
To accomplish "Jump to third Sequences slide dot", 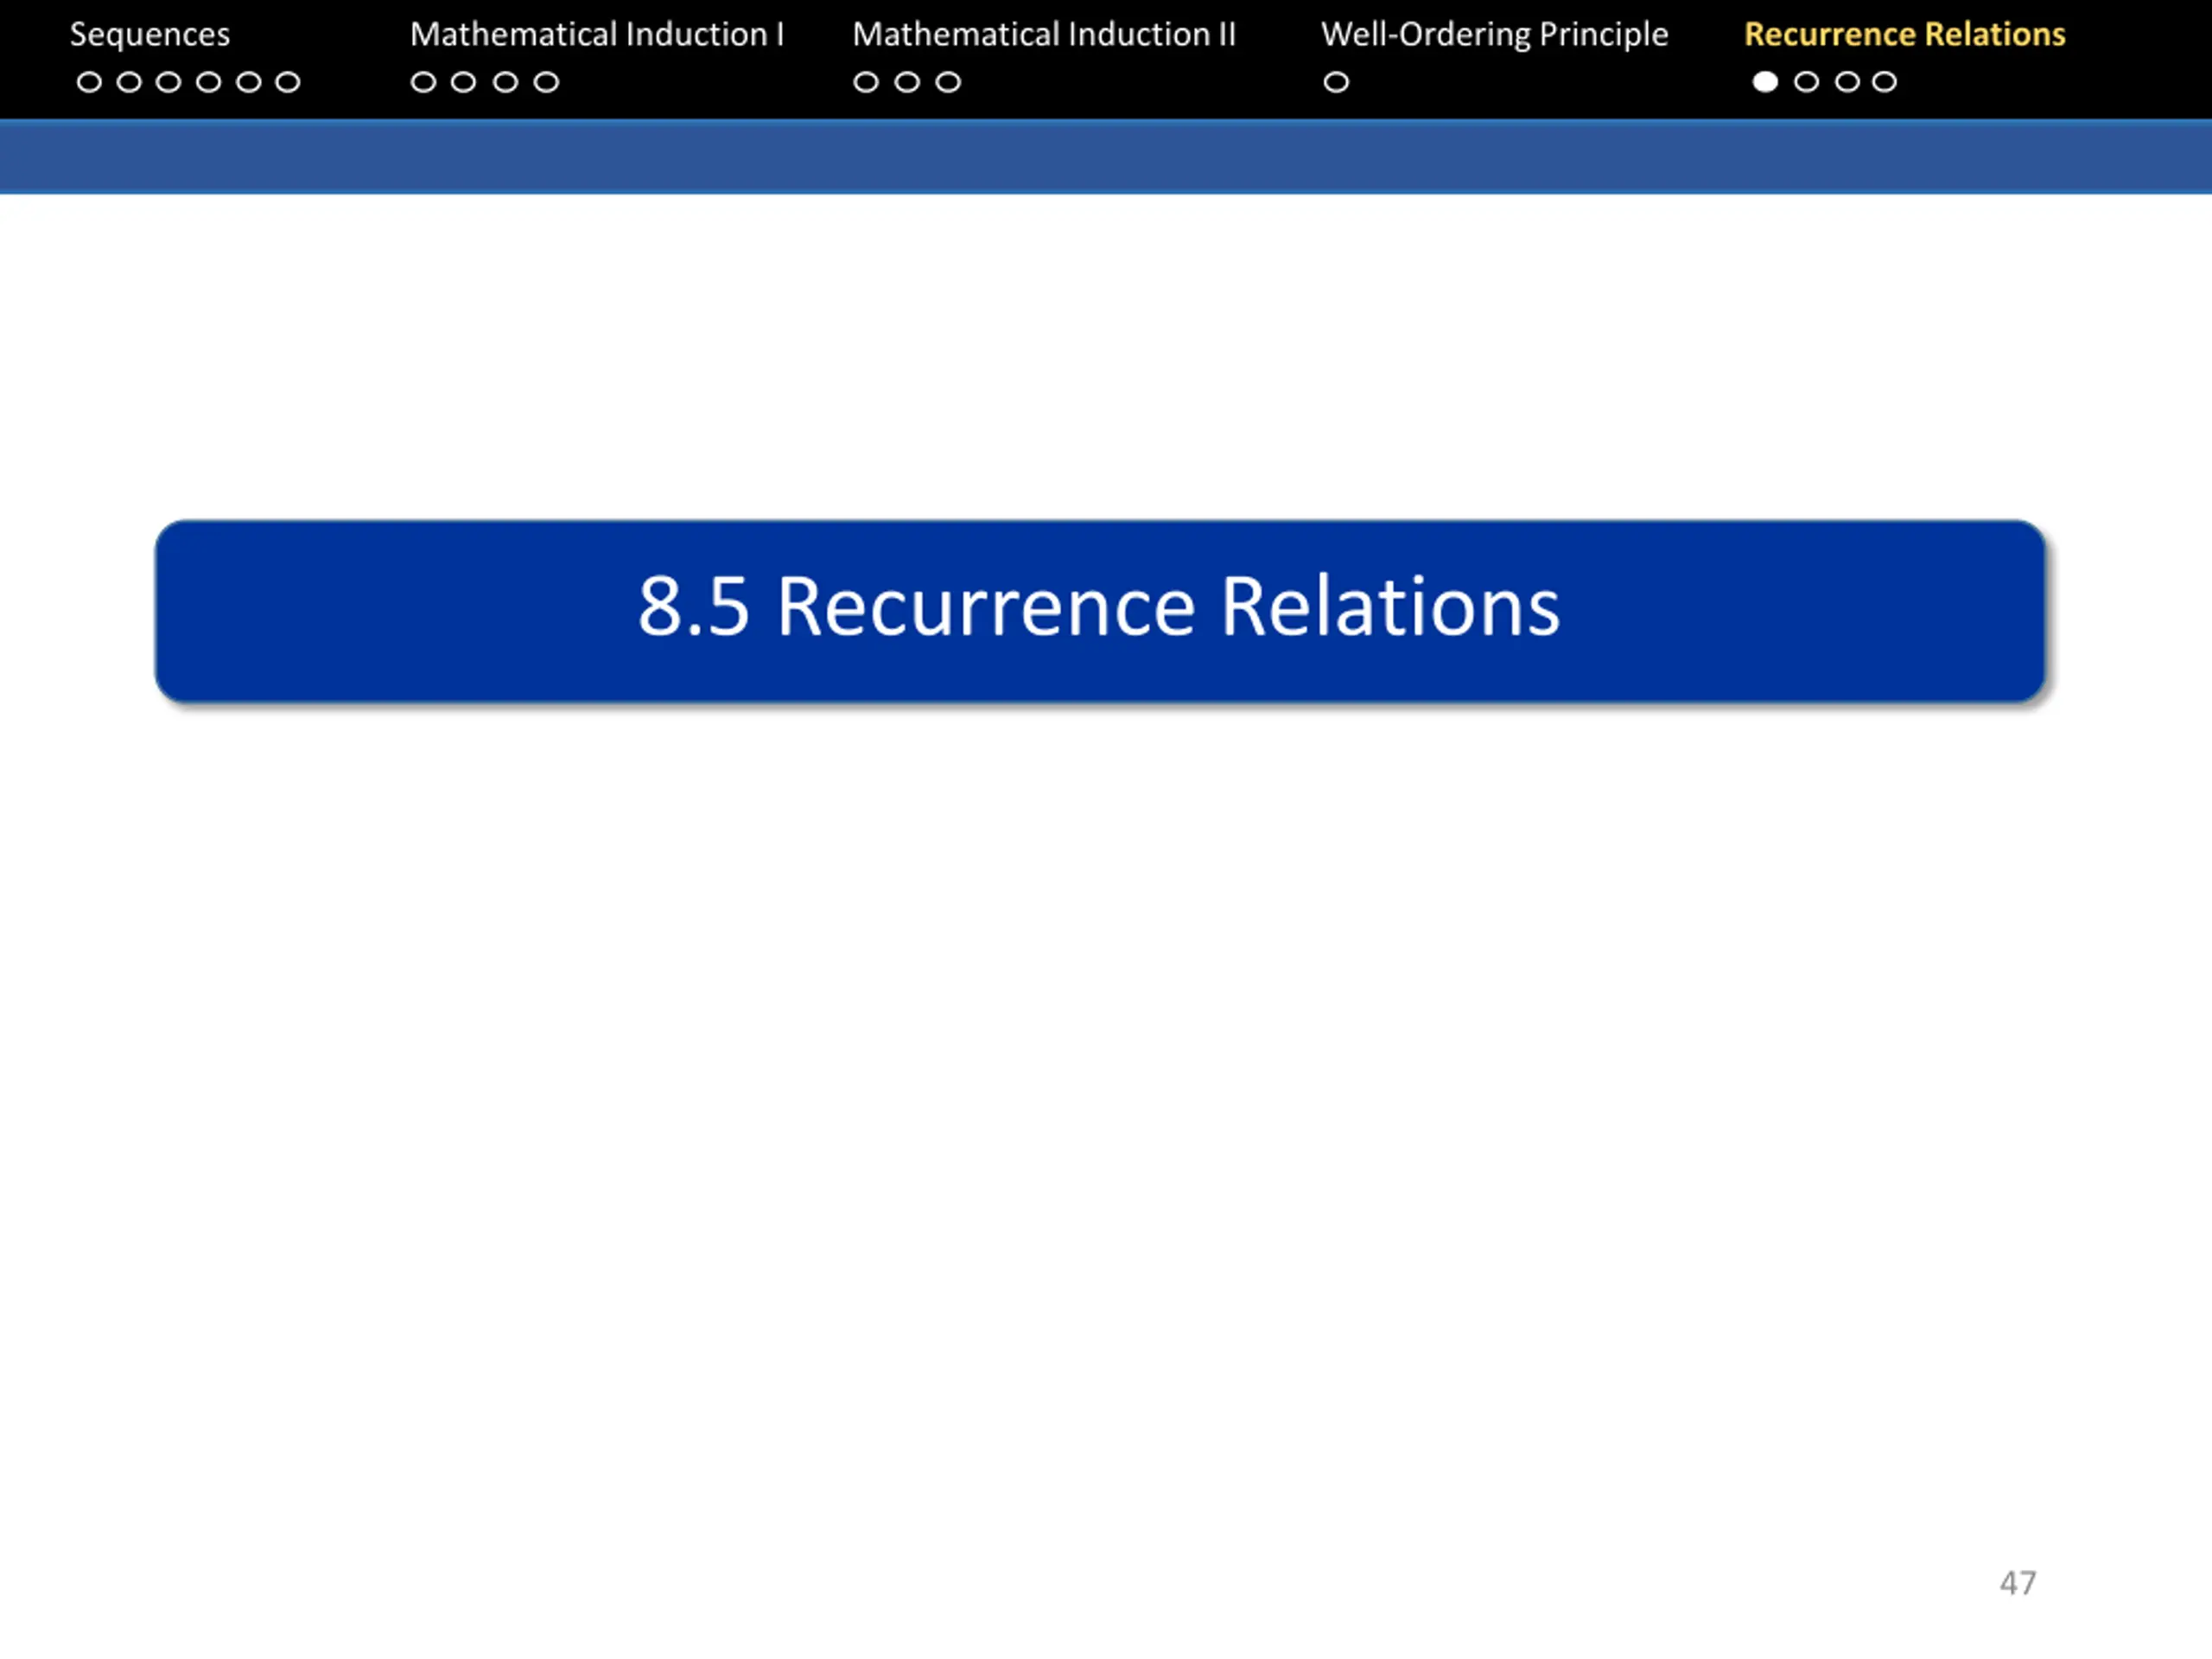I will tap(169, 82).
